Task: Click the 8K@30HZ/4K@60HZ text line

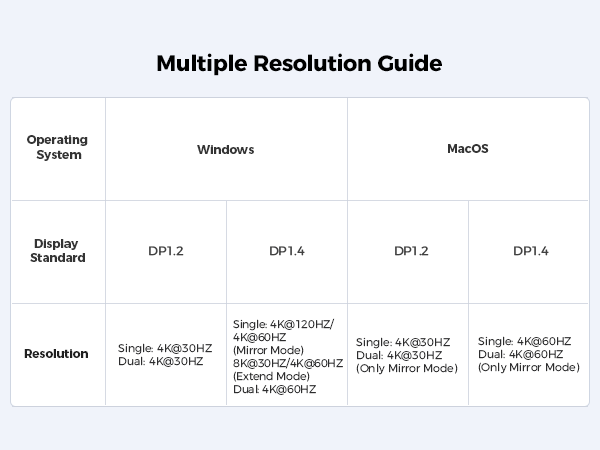Action: coord(288,363)
